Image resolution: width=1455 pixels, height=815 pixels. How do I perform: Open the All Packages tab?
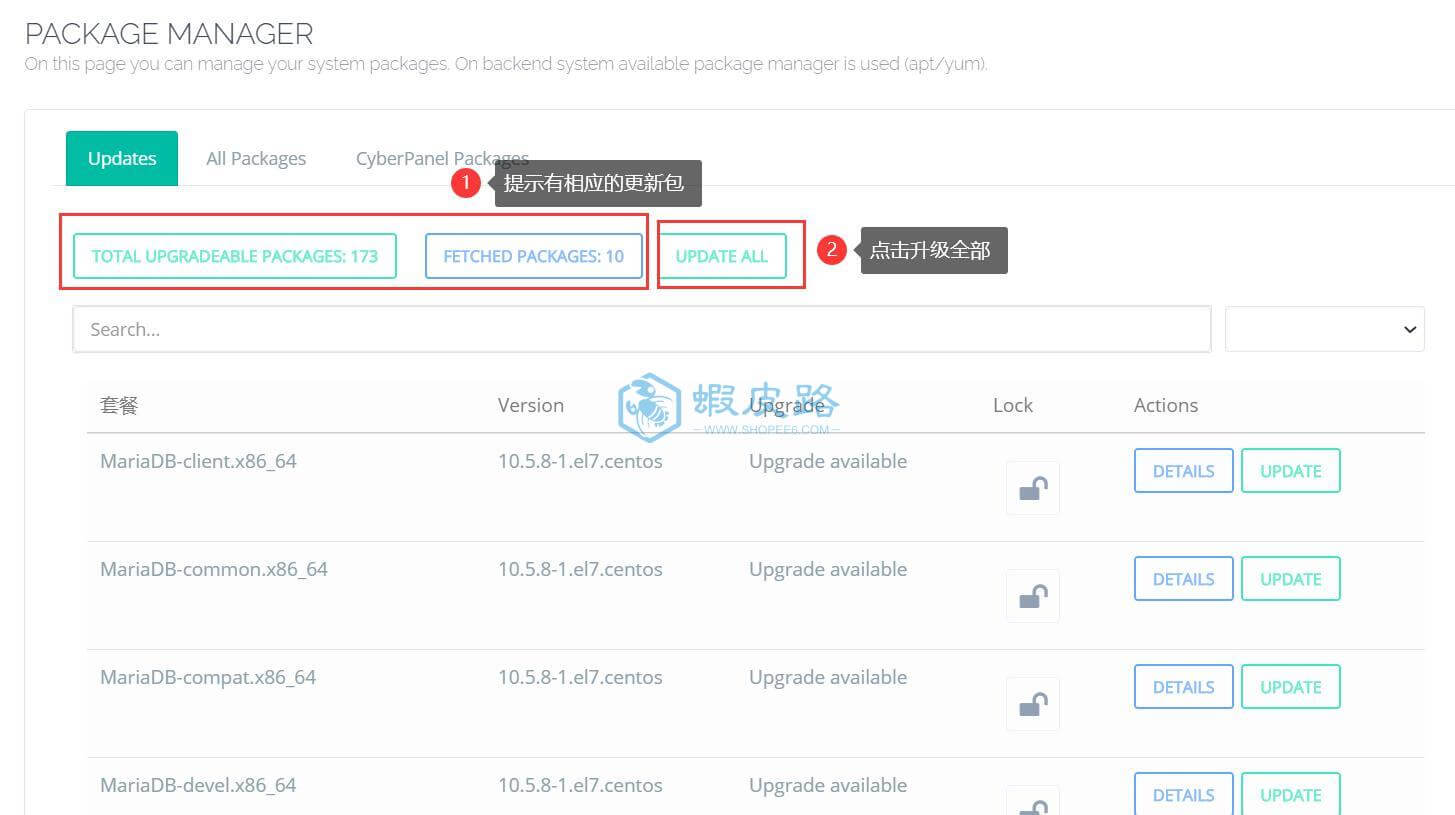[x=256, y=158]
